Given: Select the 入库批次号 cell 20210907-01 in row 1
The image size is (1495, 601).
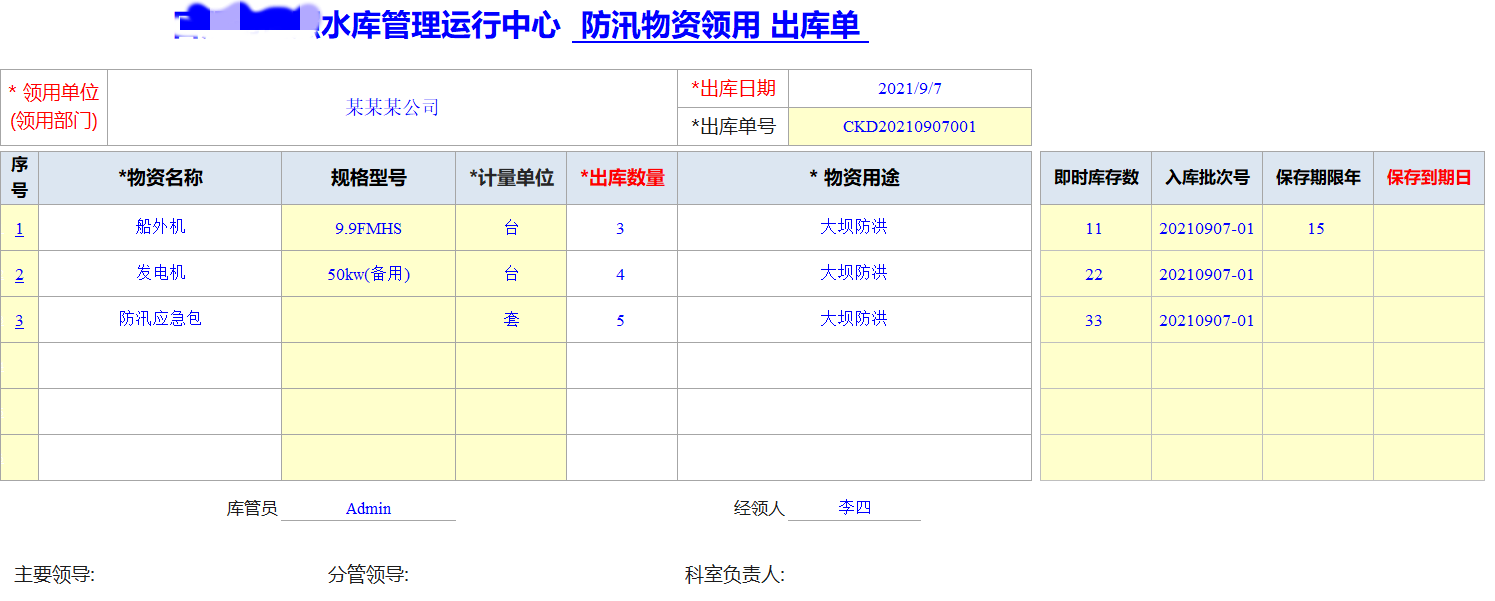Looking at the screenshot, I should (x=1207, y=227).
